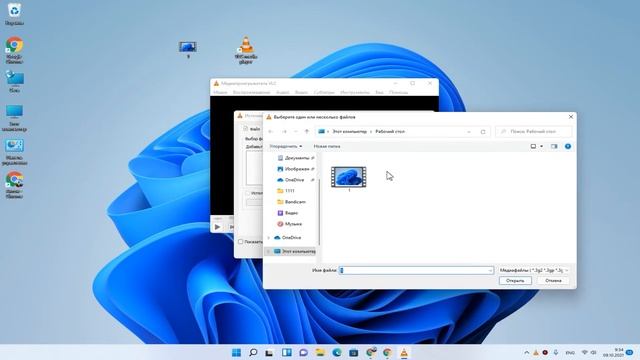Viewport: 640px width, 360px height.
Task: Refresh the Рабочий стол folder view
Action: coord(483,131)
